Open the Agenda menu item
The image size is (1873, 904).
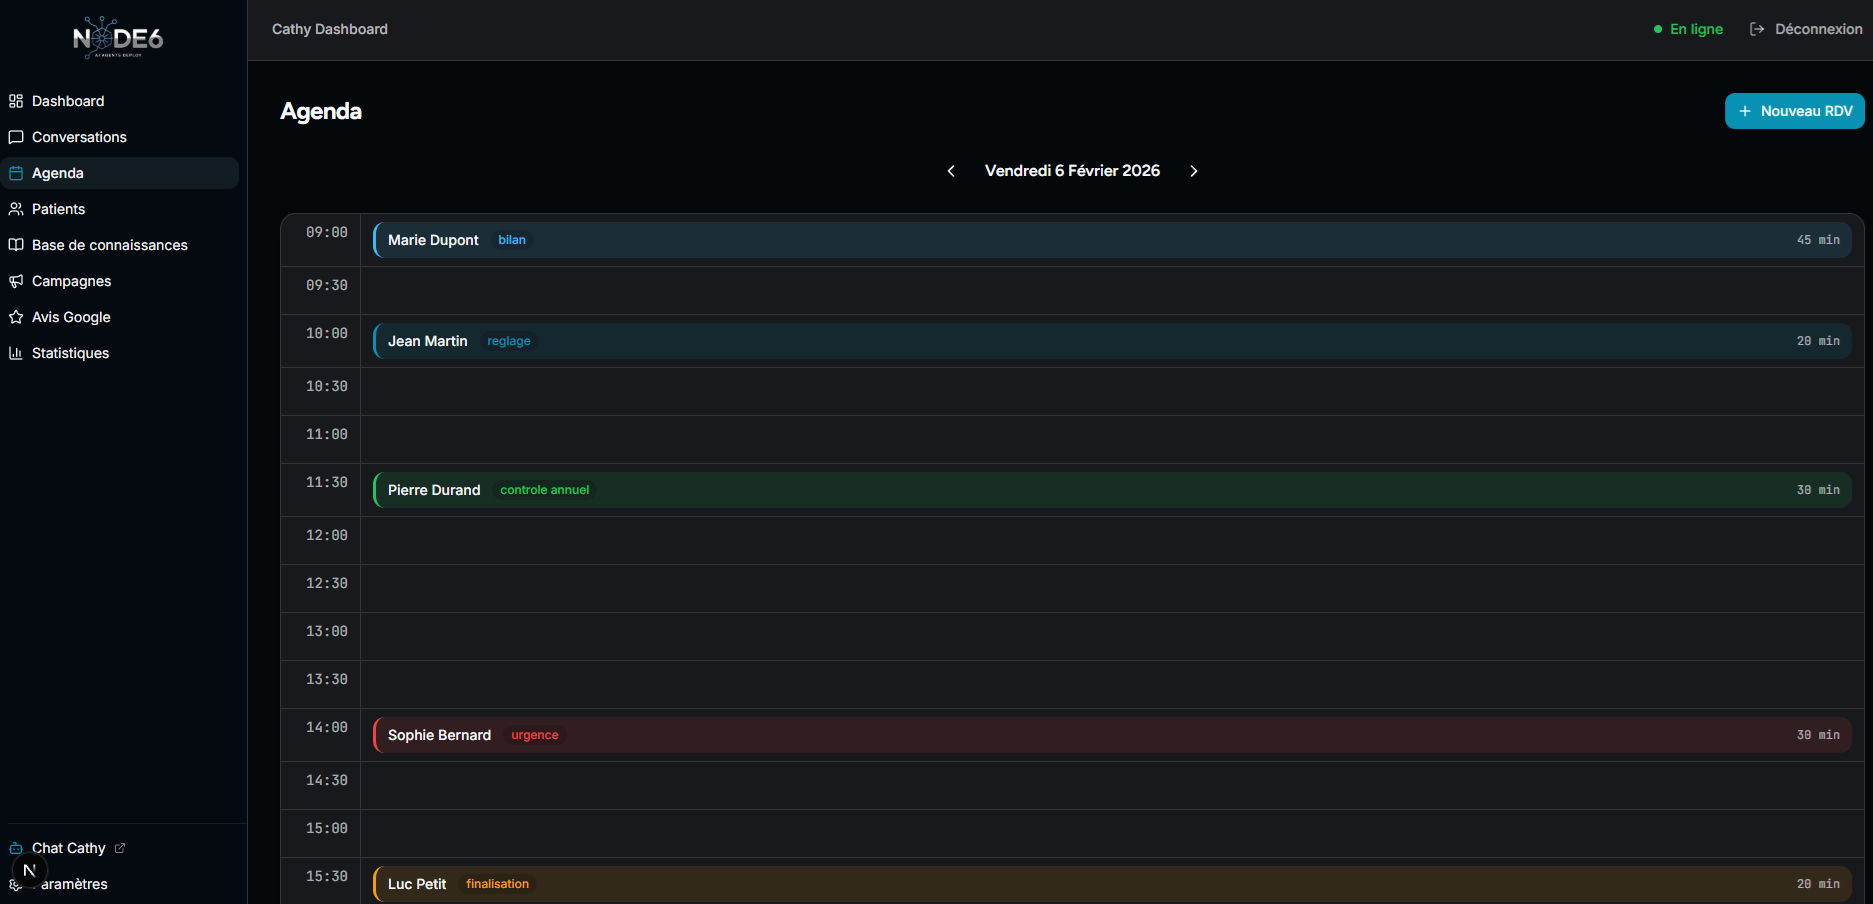point(58,173)
